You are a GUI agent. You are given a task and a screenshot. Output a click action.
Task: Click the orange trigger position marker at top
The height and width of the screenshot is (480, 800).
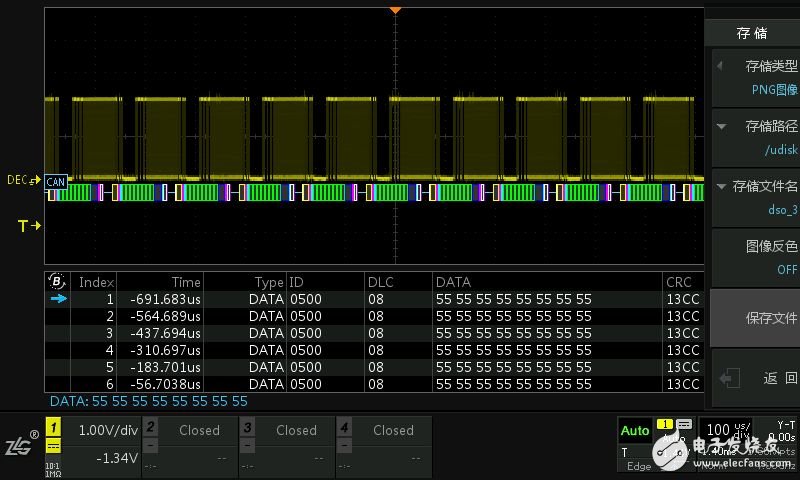(395, 9)
